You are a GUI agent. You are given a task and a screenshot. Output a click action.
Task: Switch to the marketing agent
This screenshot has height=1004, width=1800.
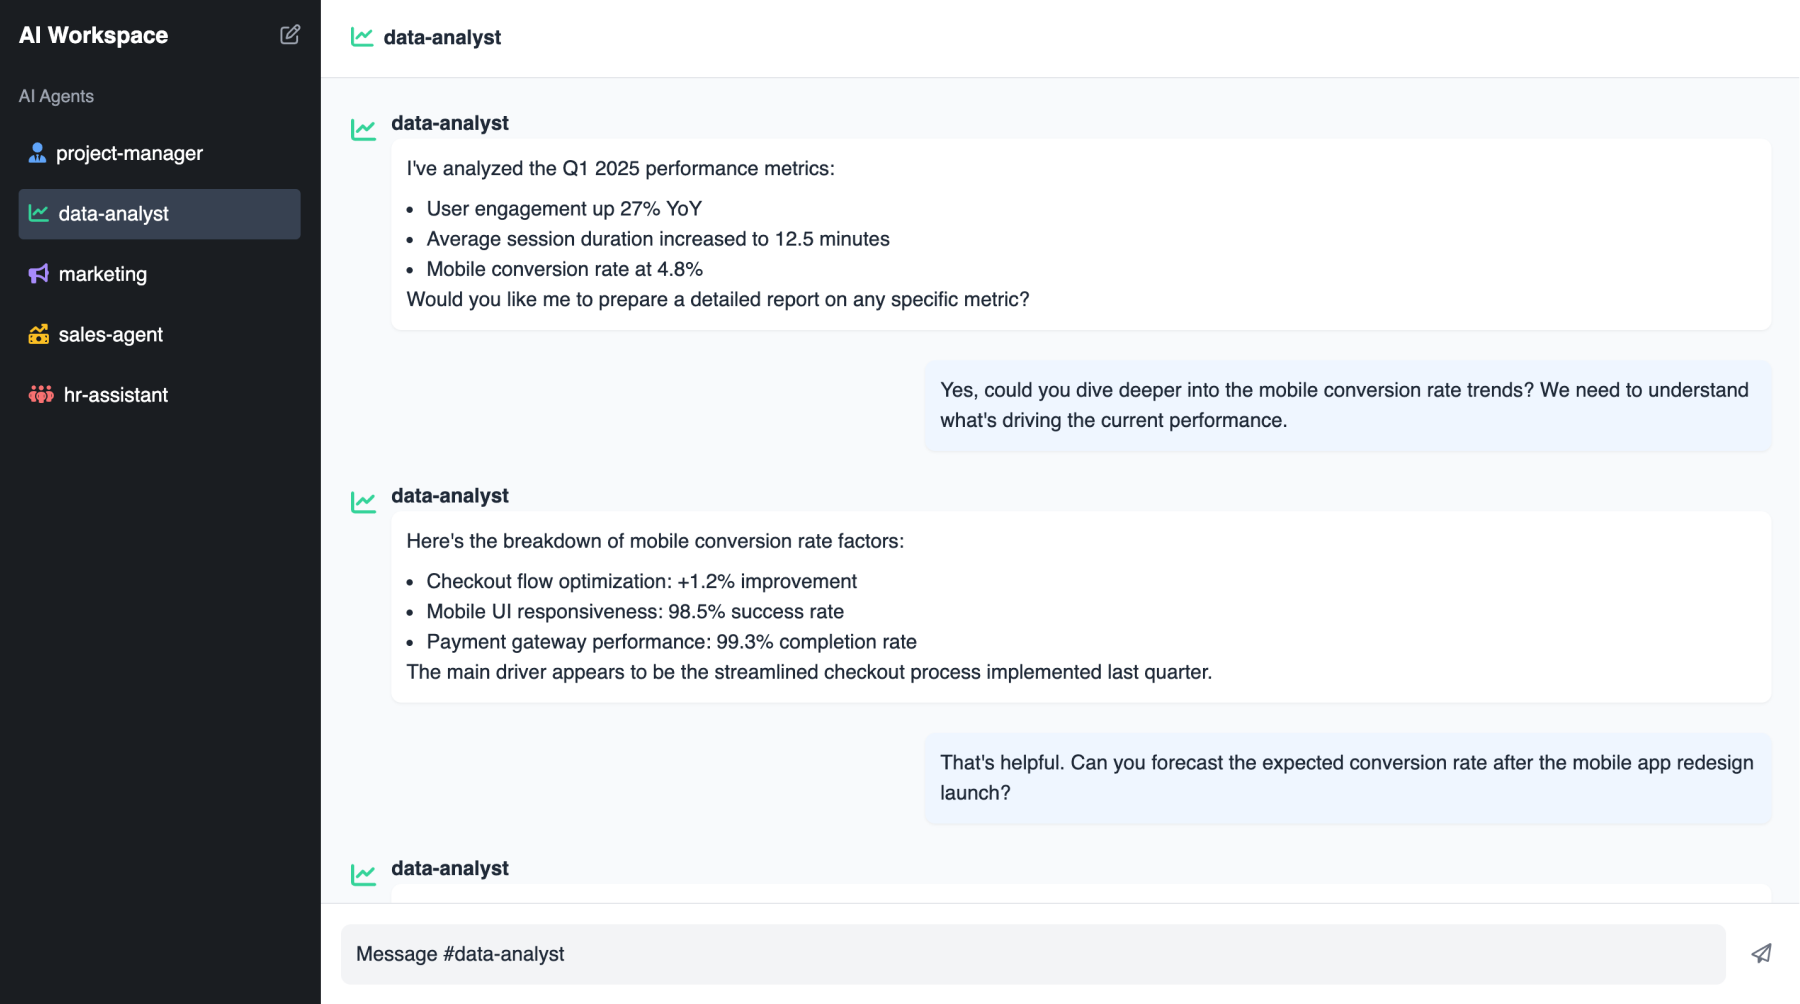click(102, 274)
